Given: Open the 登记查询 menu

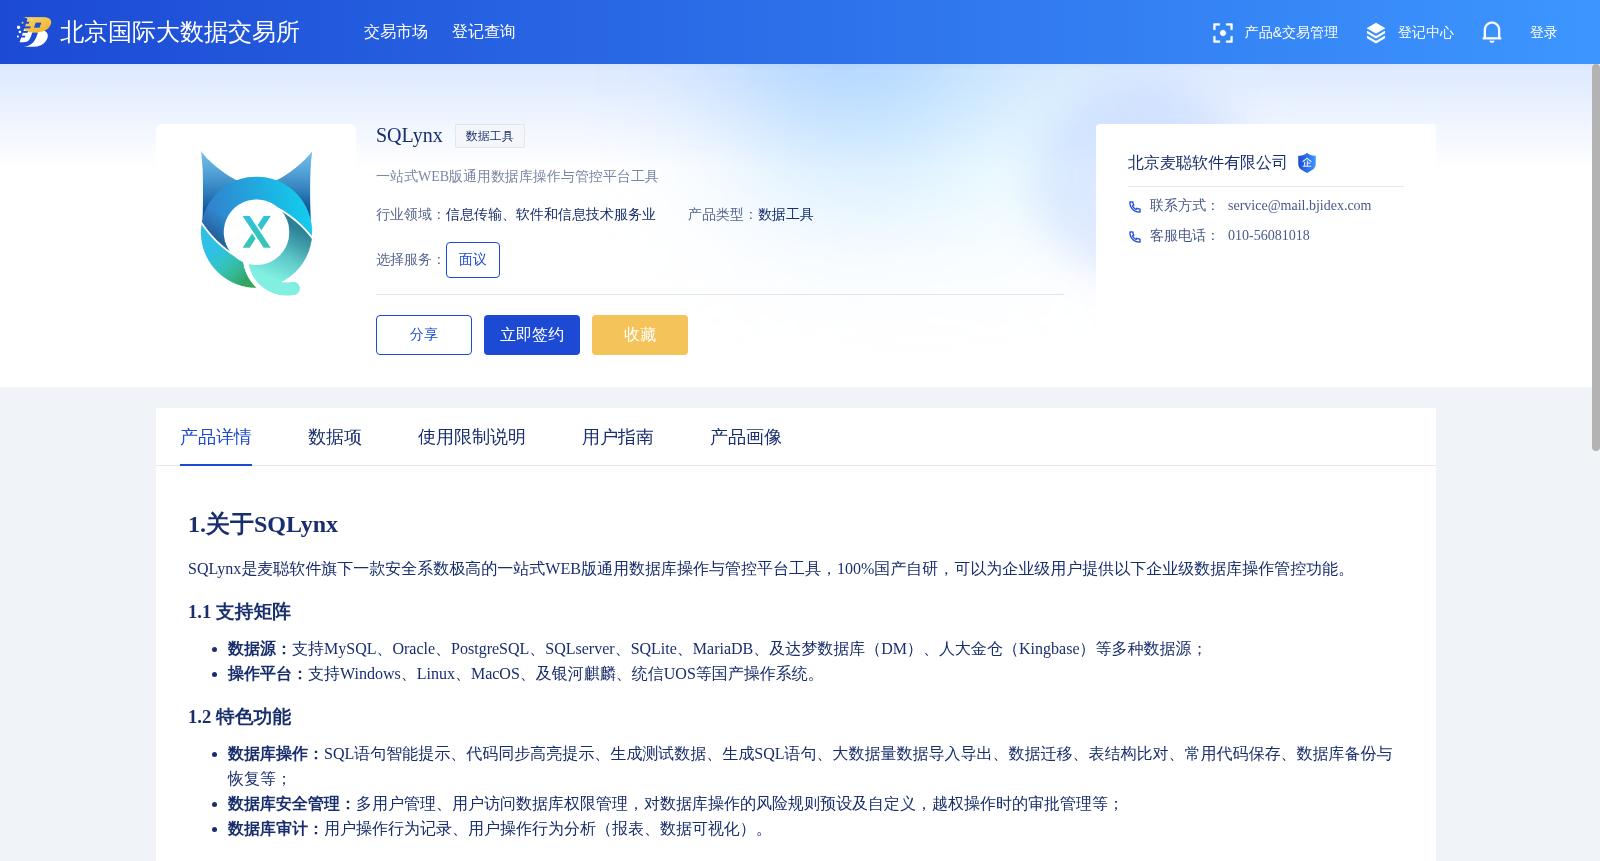Looking at the screenshot, I should [x=484, y=32].
